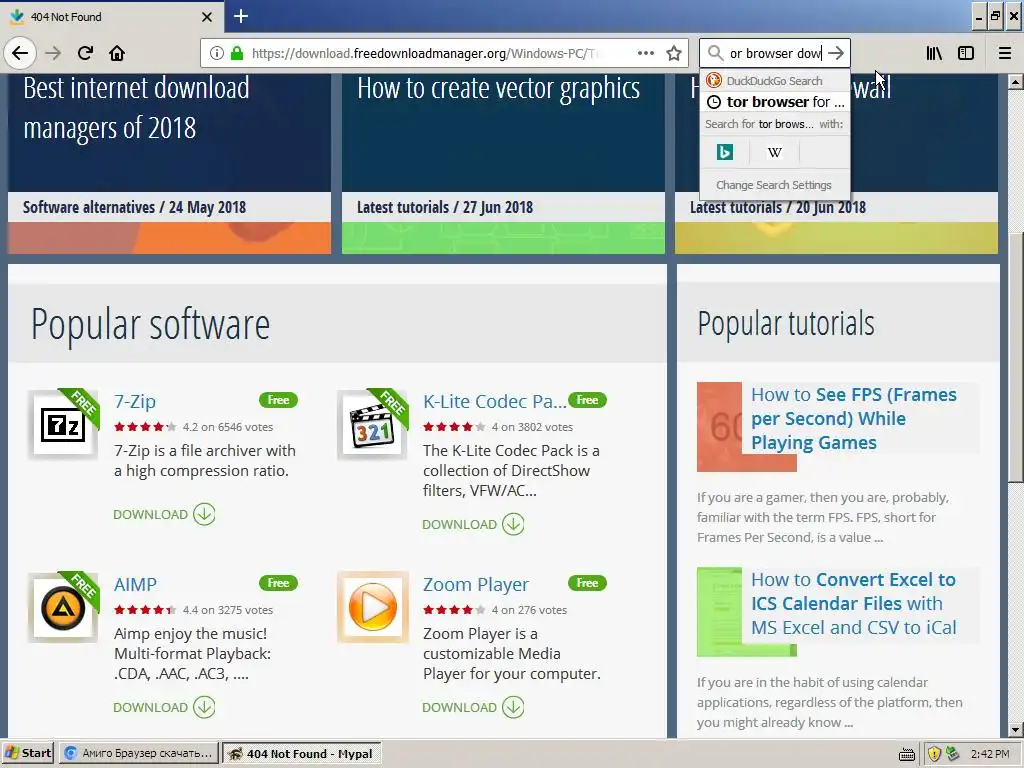The image size is (1024, 768).
Task: Open 'How to See FPS' tutorial link
Action: pos(854,419)
